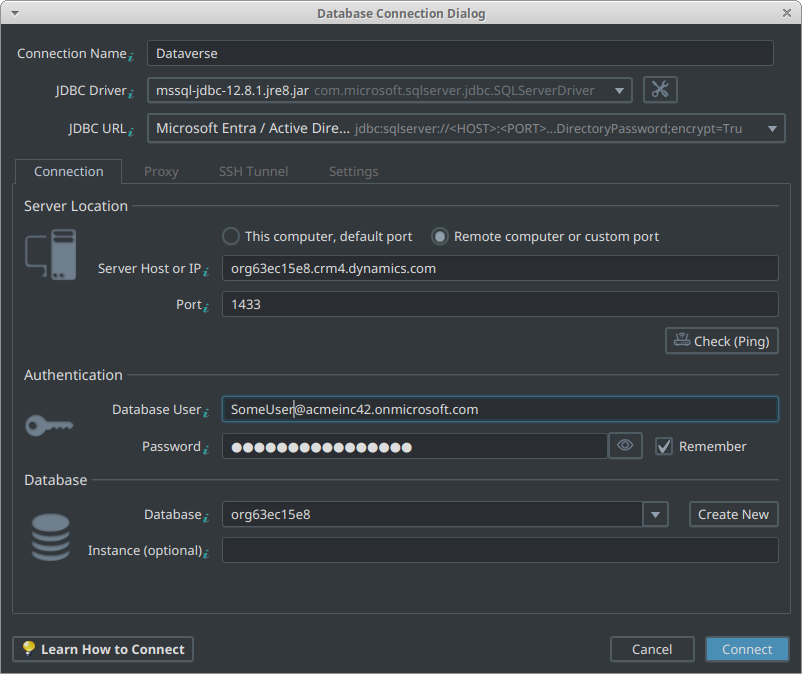Click the database cylinder icon
Viewport: 802px width, 674px height.
click(51, 537)
